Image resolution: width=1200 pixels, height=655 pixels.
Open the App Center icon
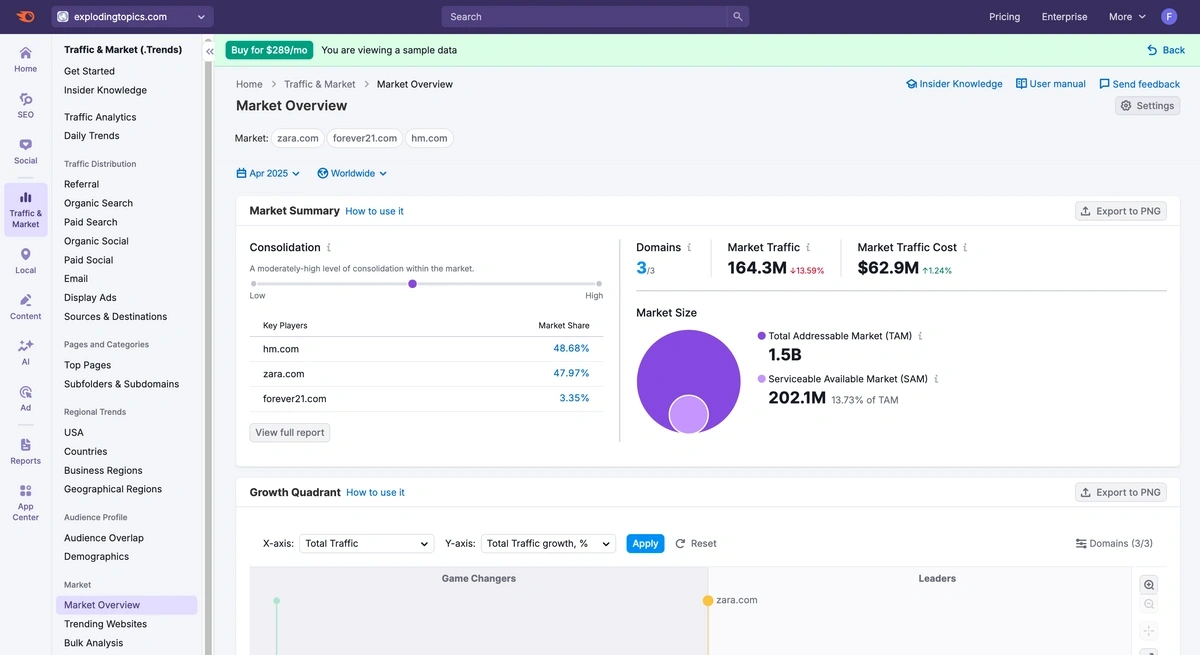pyautogui.click(x=26, y=502)
